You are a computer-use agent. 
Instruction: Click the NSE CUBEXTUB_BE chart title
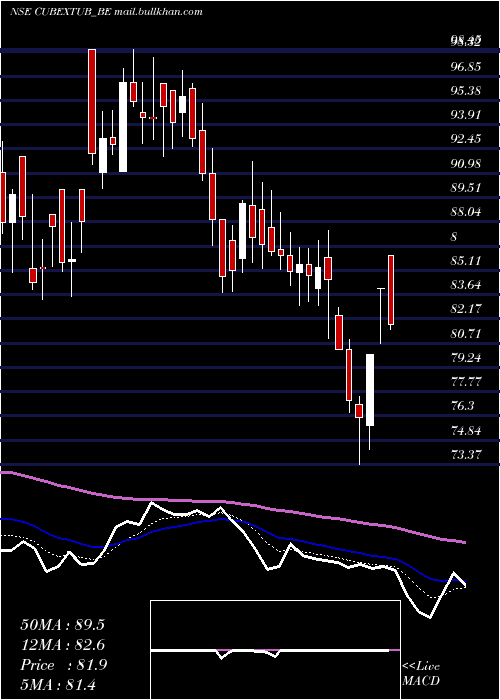point(106,12)
